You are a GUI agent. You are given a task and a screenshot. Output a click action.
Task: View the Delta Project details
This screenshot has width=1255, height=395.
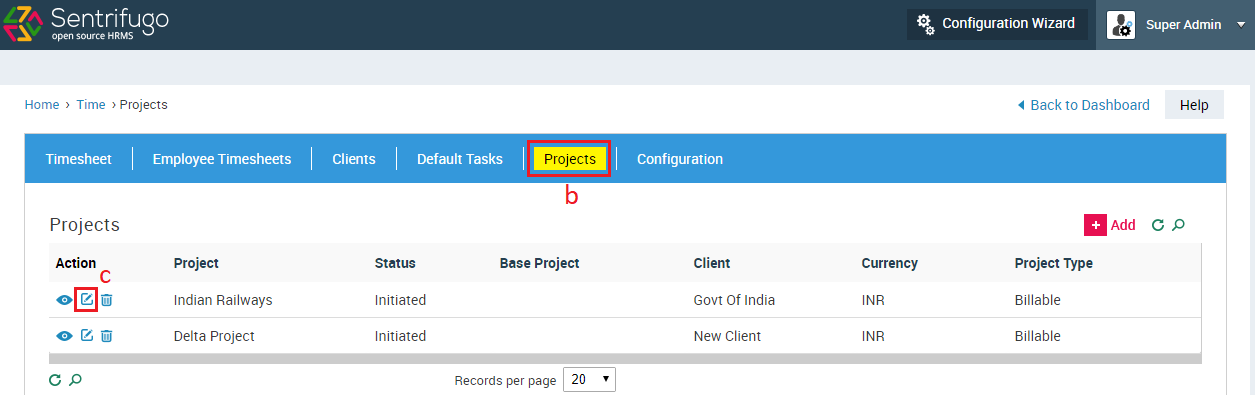pyautogui.click(x=64, y=336)
